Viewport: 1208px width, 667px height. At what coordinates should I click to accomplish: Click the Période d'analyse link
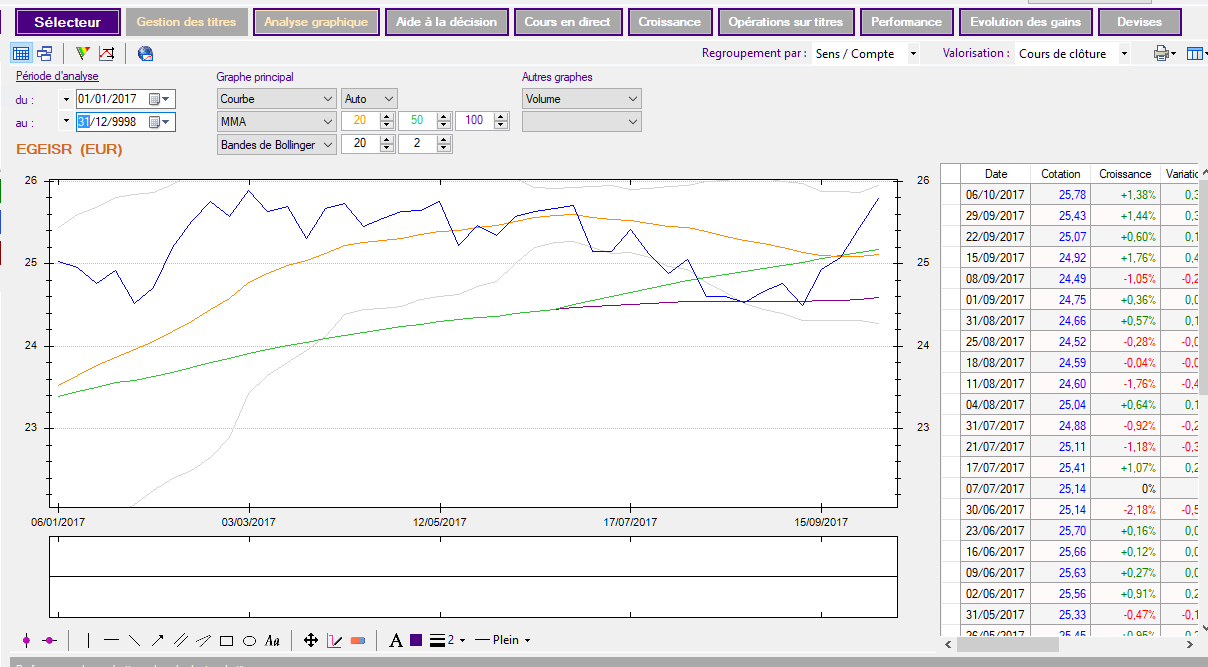(x=57, y=76)
